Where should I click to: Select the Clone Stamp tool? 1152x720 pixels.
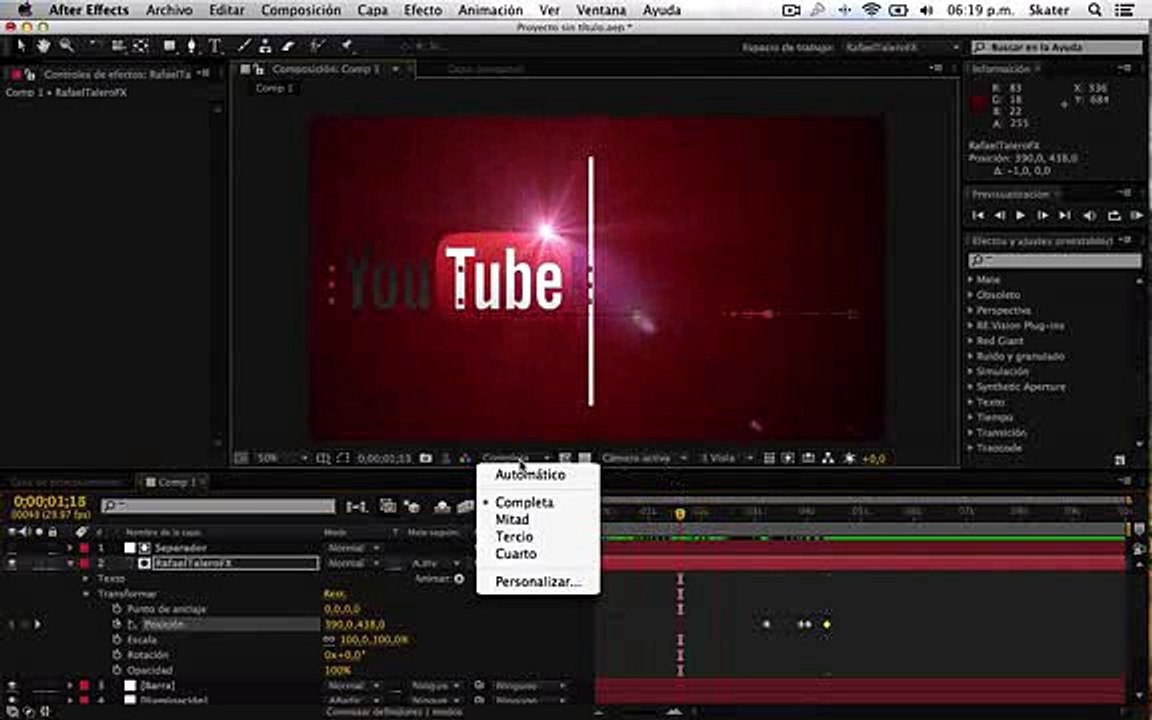click(x=265, y=46)
